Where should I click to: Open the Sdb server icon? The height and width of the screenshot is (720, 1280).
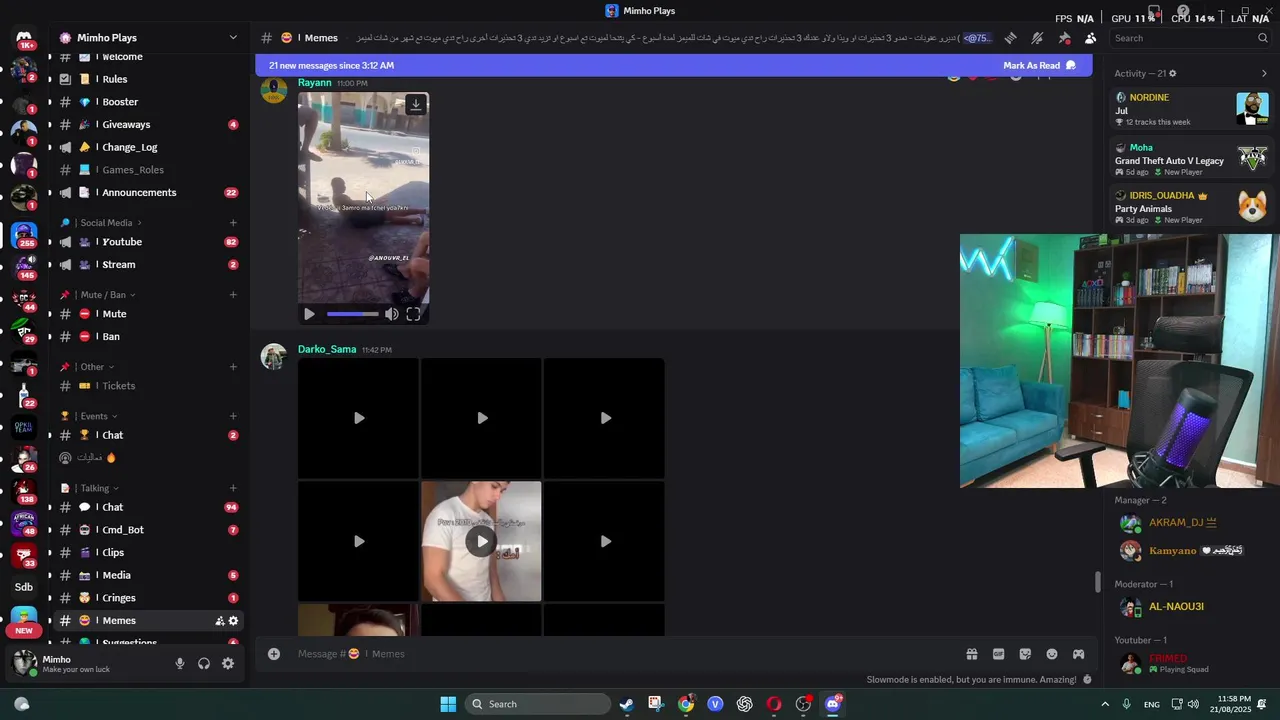pyautogui.click(x=24, y=587)
